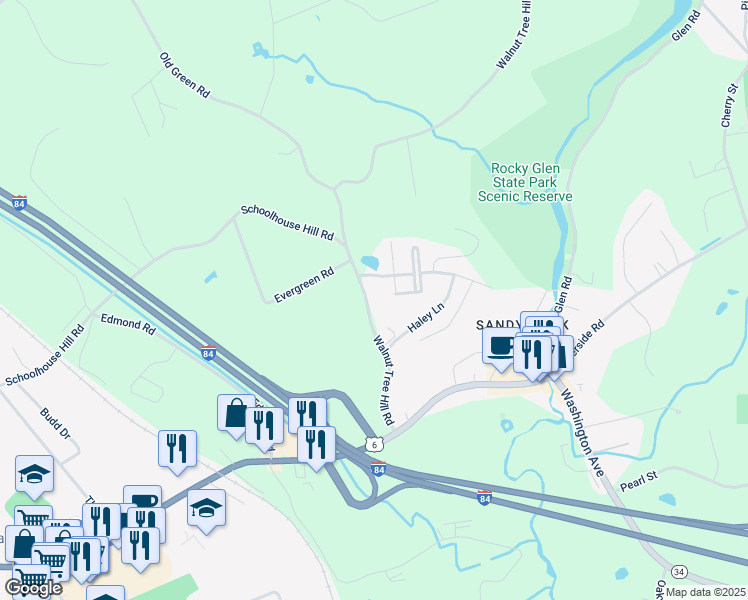This screenshot has width=748, height=600.
Task: Click the Route 6 shield marker
Action: 374,445
